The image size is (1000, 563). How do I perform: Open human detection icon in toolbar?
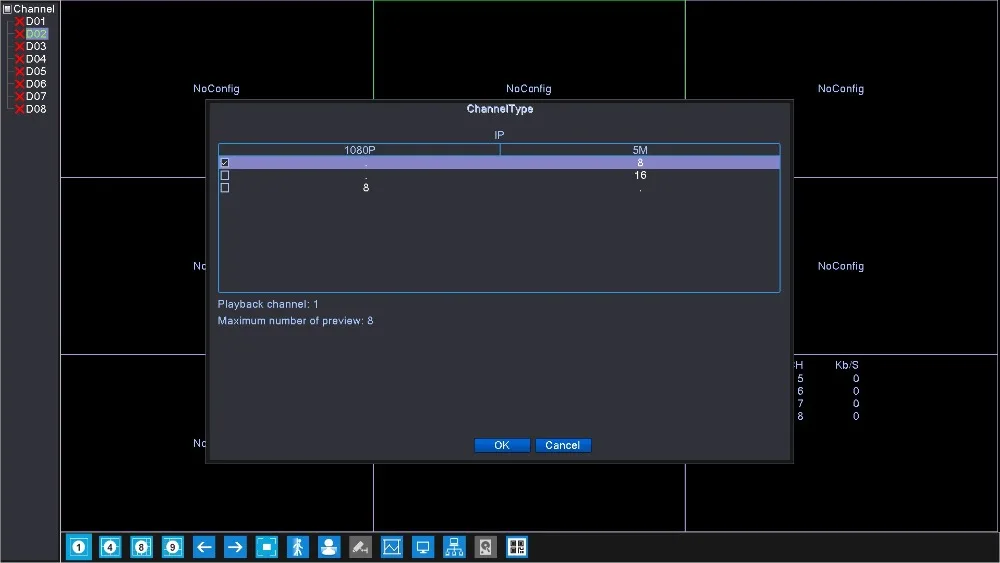[x=297, y=547]
